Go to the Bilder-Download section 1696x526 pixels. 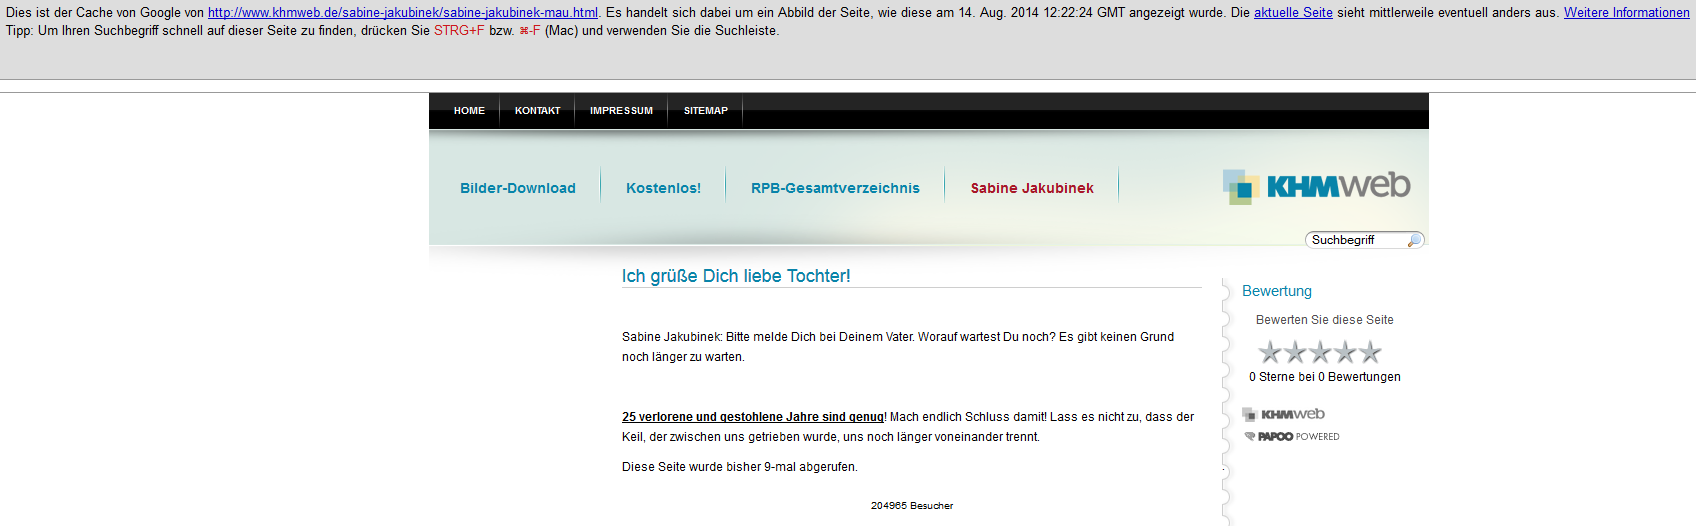518,188
